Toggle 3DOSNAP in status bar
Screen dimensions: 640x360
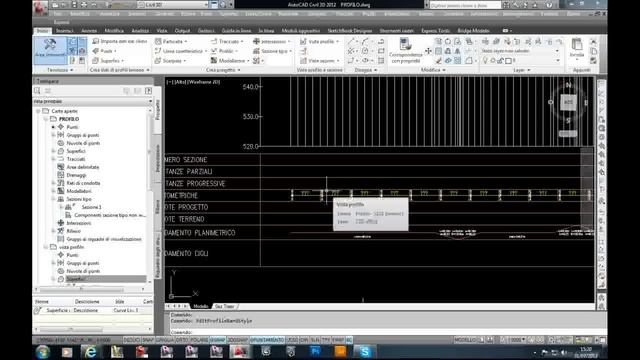(x=238, y=340)
